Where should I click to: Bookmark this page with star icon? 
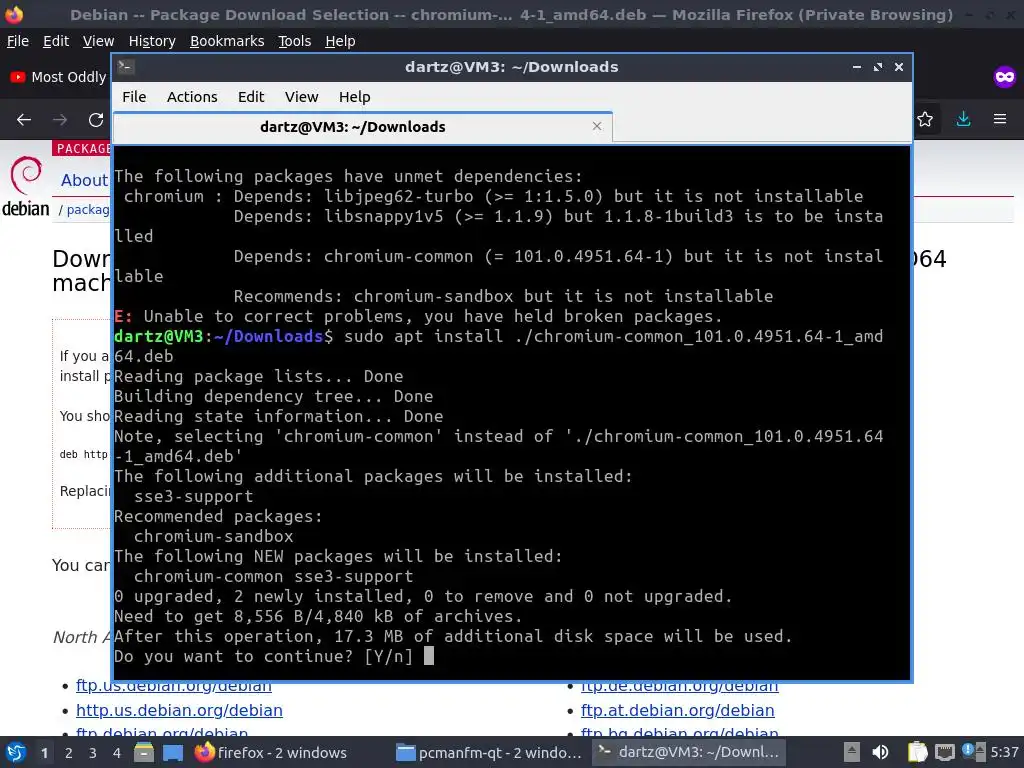925,119
